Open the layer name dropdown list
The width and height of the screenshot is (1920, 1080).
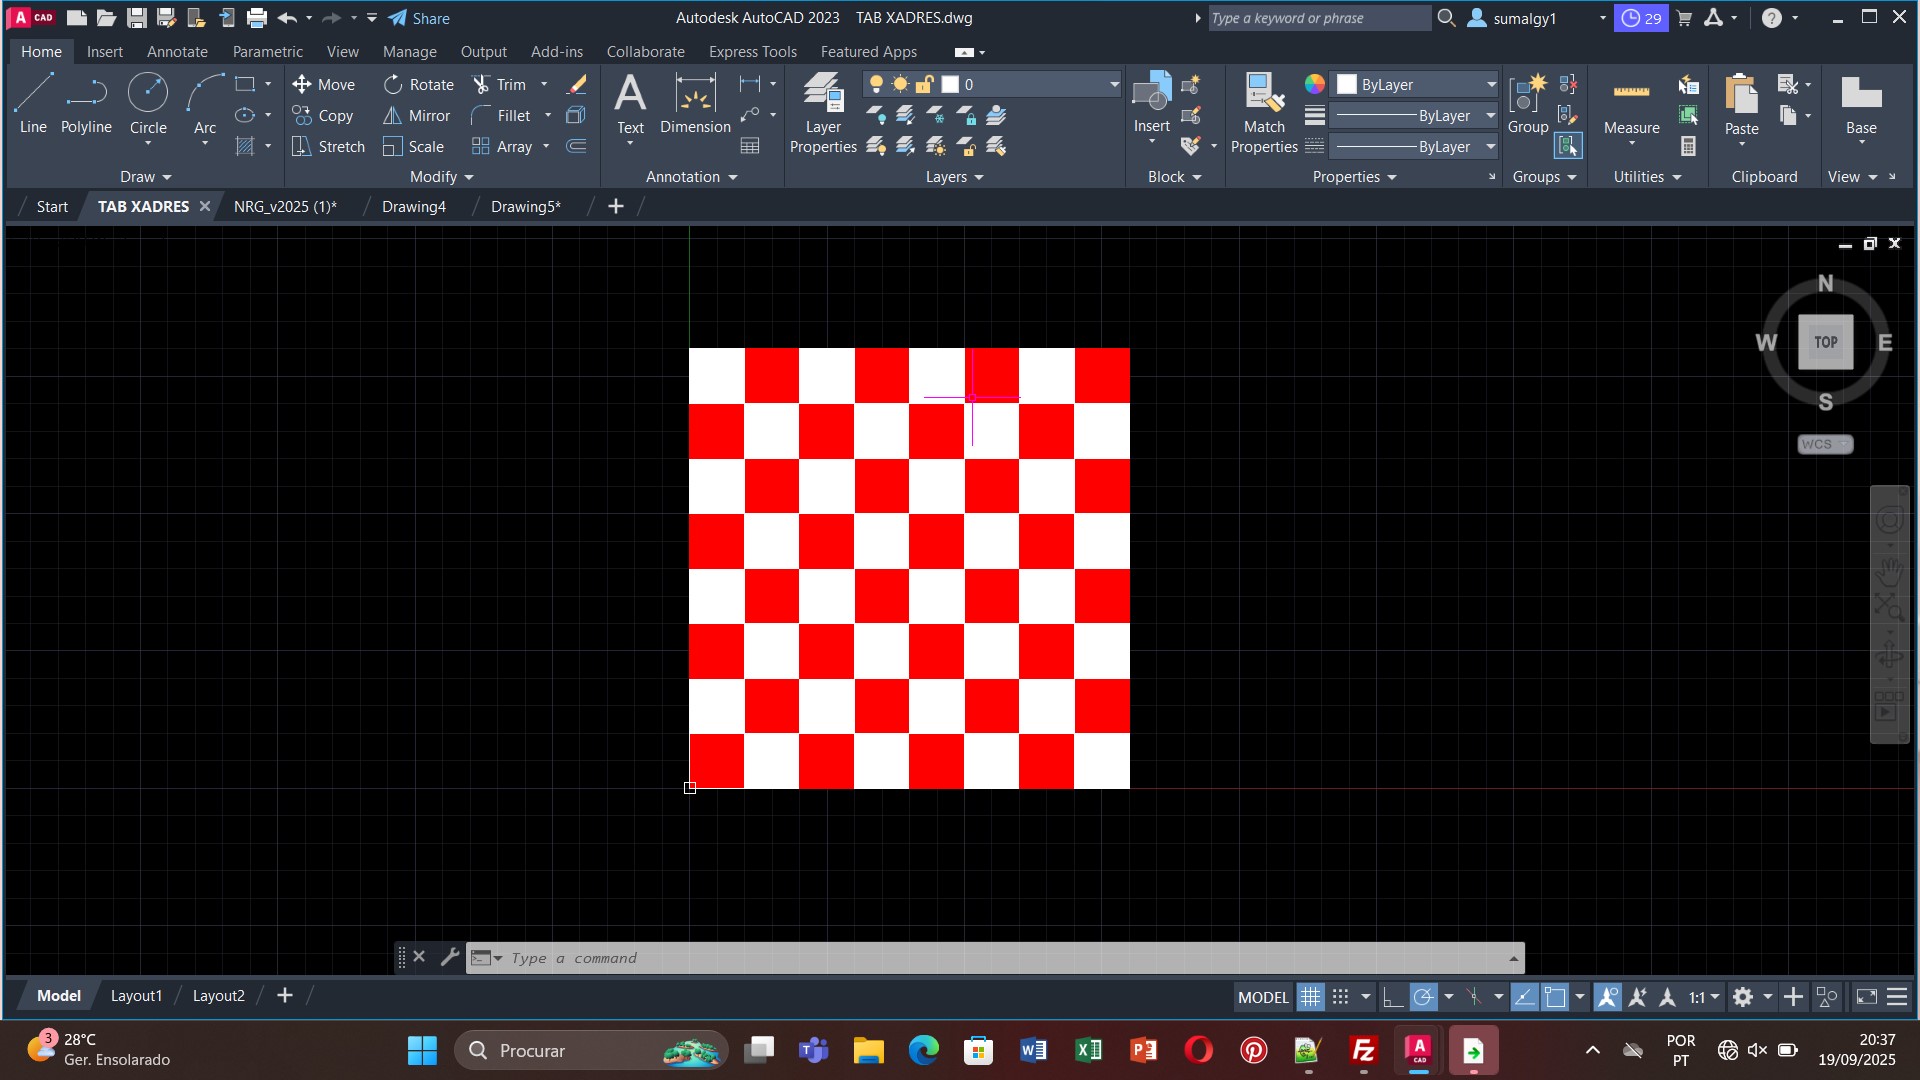coord(1114,85)
